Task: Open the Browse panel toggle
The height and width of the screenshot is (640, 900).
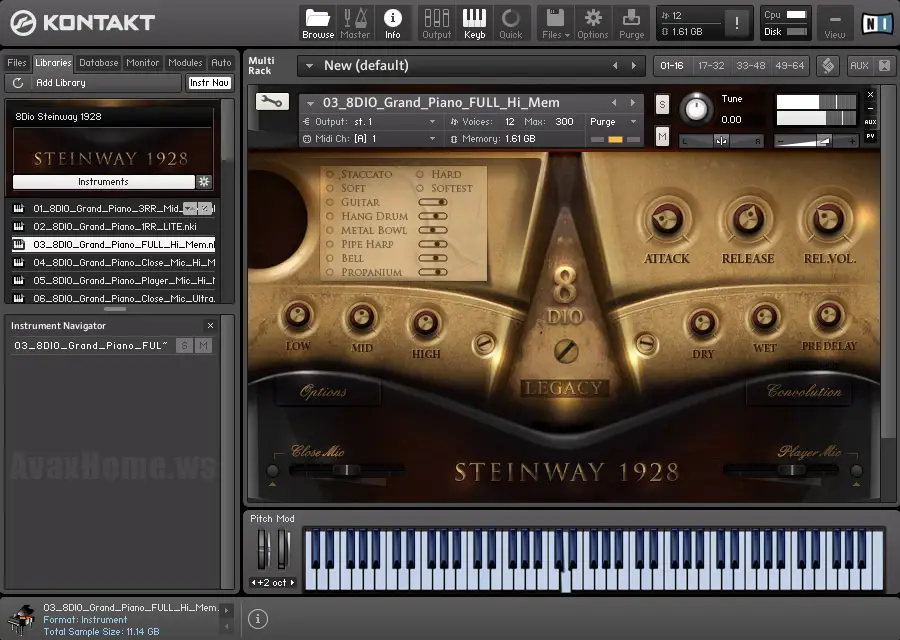Action: (x=318, y=24)
